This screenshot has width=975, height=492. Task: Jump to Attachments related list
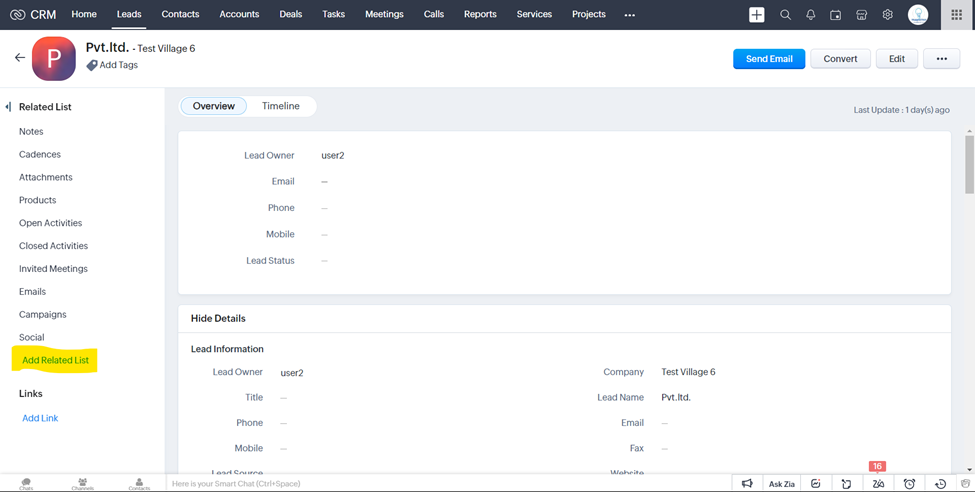tap(45, 177)
